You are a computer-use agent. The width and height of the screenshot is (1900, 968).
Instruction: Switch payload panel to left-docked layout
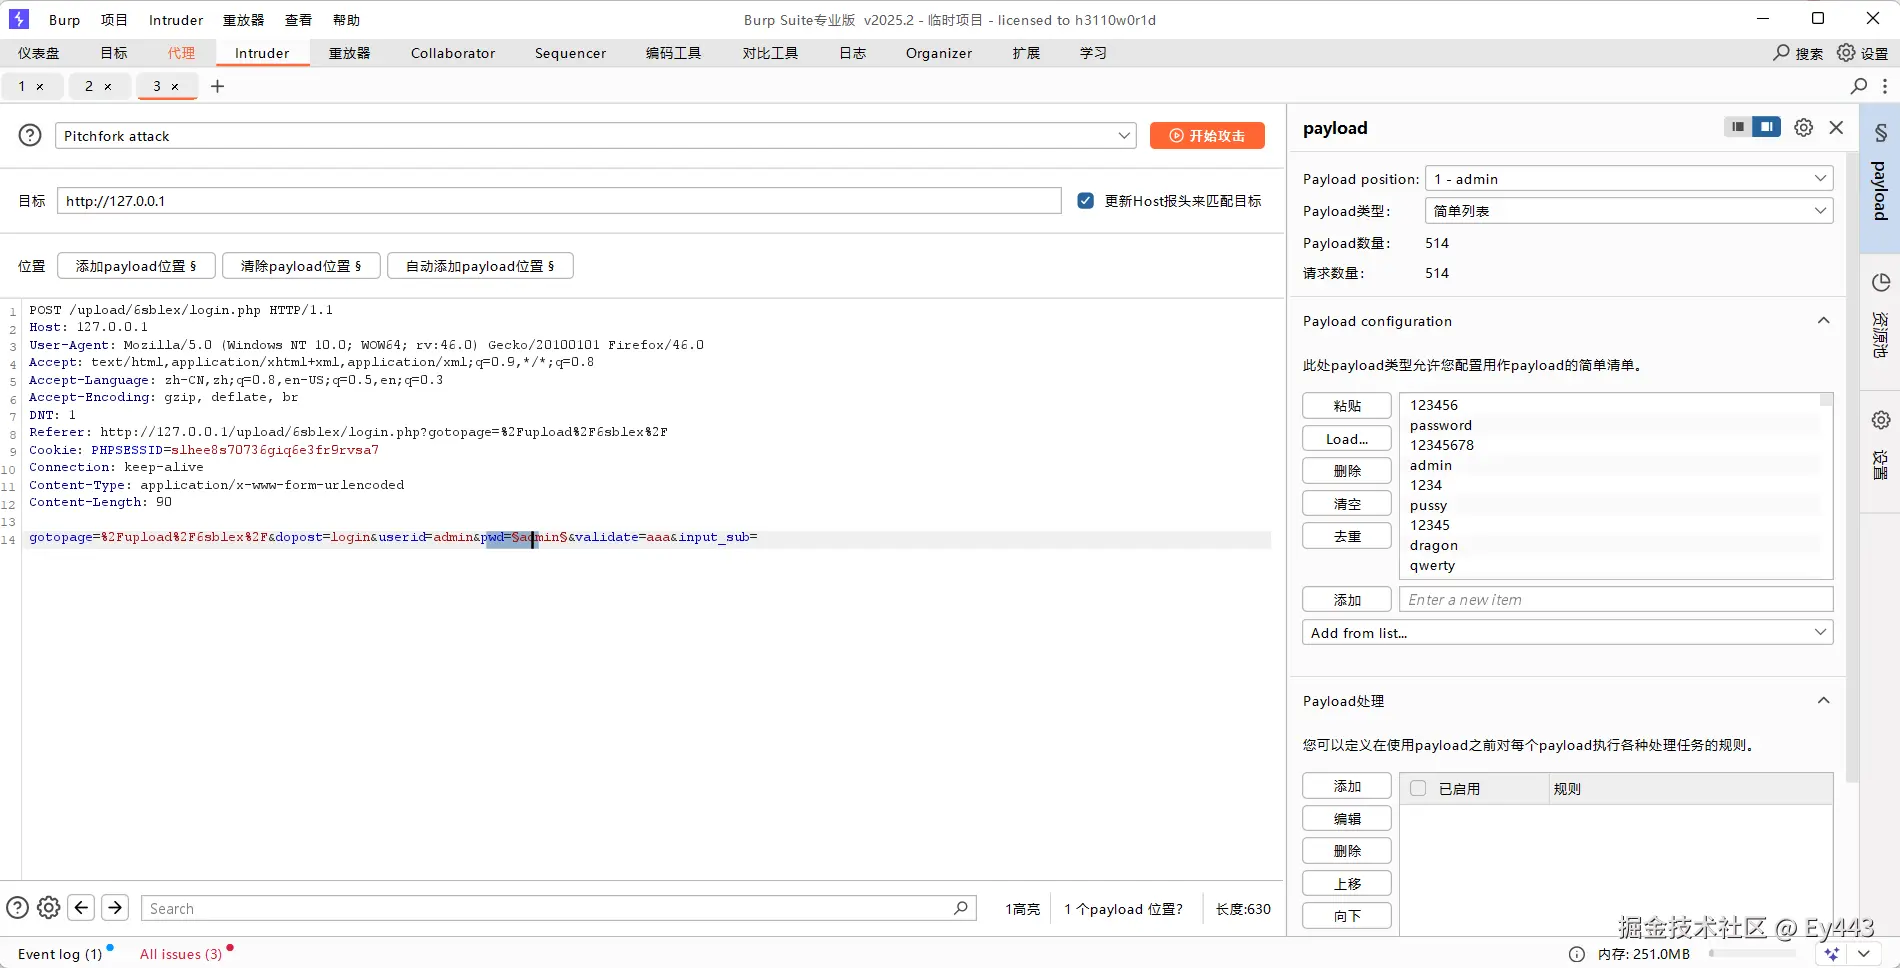pos(1738,127)
